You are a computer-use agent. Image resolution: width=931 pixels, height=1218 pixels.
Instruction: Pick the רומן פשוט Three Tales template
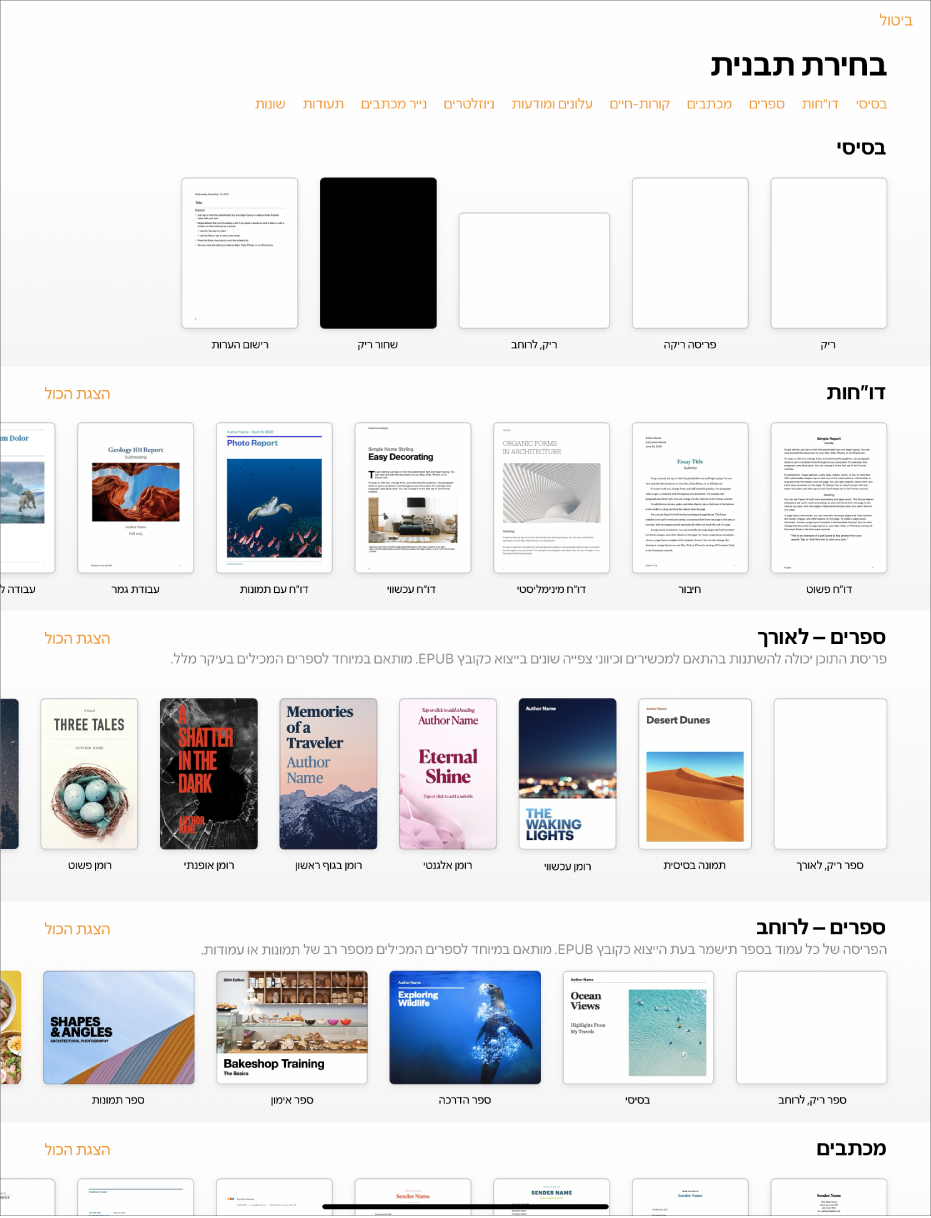point(89,774)
